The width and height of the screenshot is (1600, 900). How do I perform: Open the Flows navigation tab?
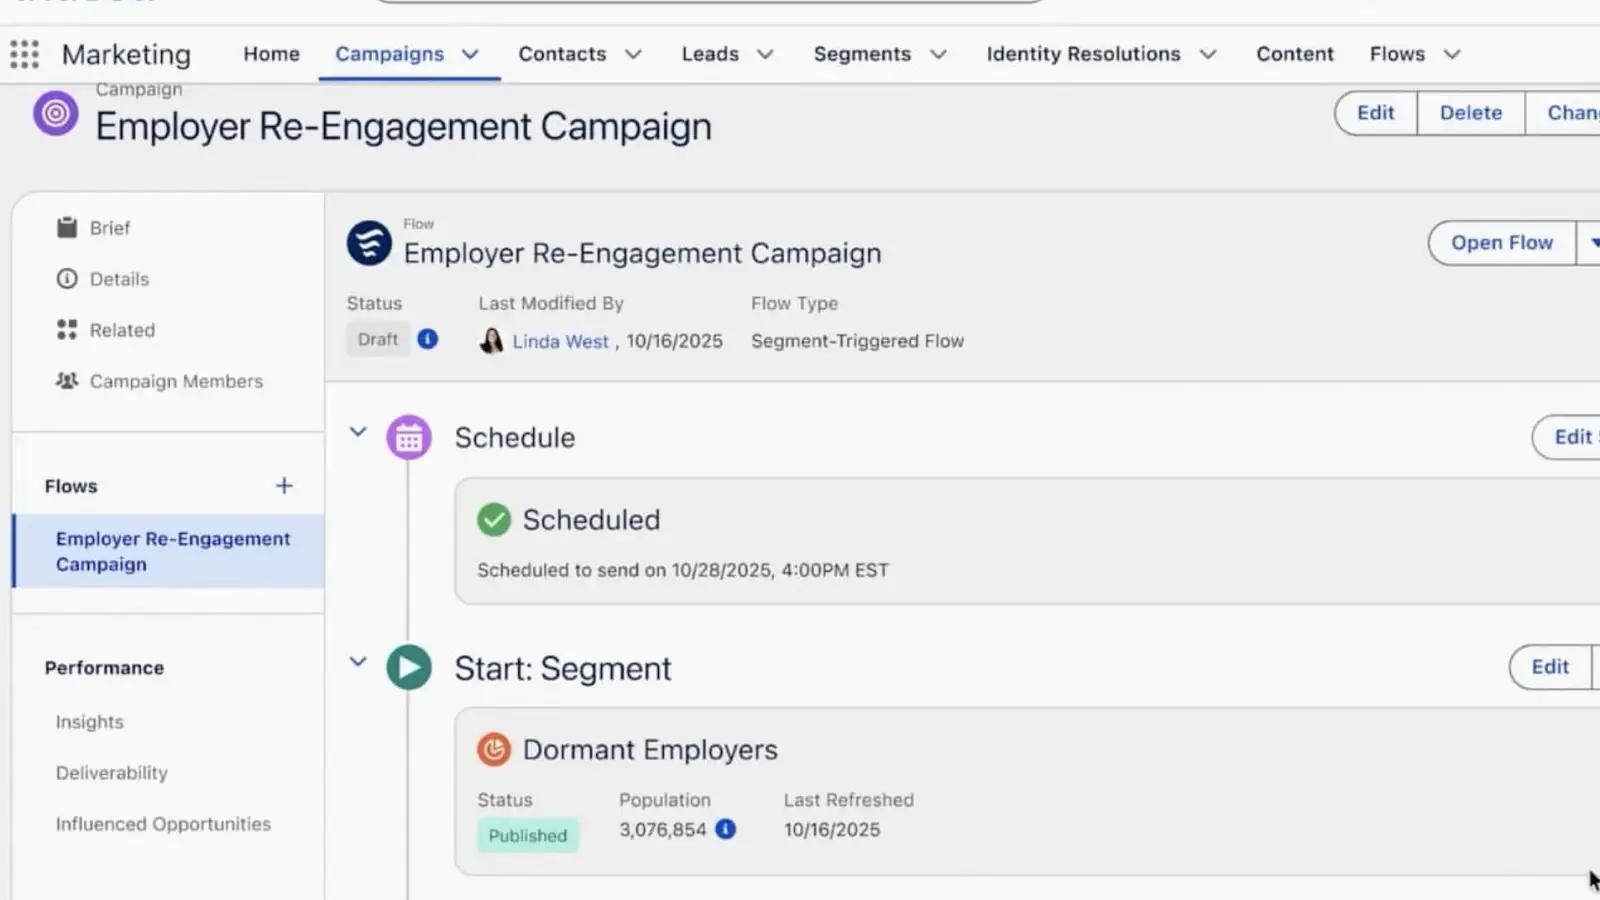[x=1397, y=54]
